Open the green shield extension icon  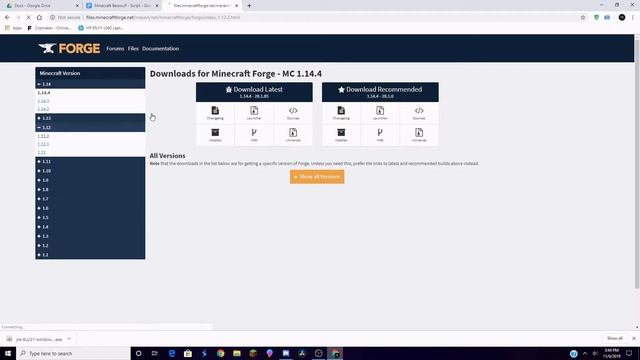tap(596, 18)
